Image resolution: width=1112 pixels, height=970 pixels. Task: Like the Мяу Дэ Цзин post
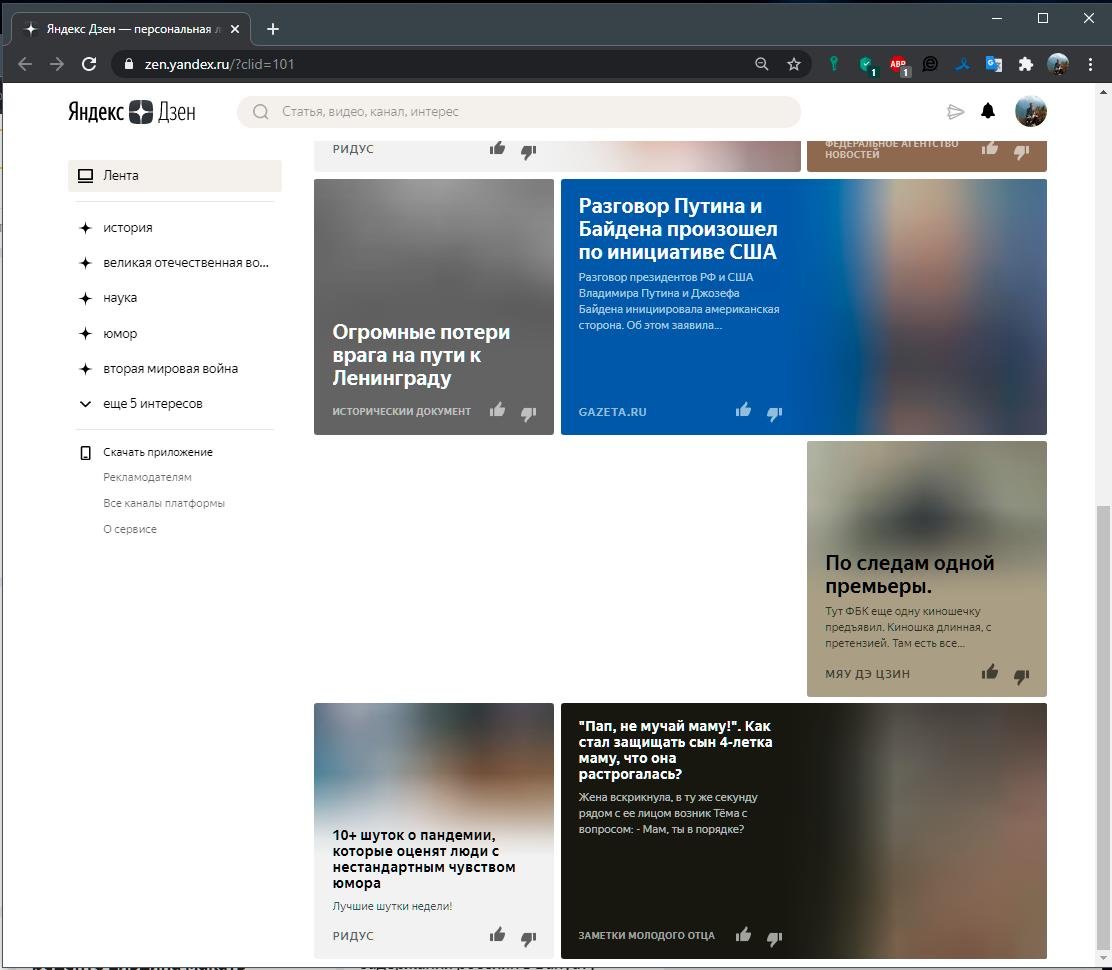(990, 671)
